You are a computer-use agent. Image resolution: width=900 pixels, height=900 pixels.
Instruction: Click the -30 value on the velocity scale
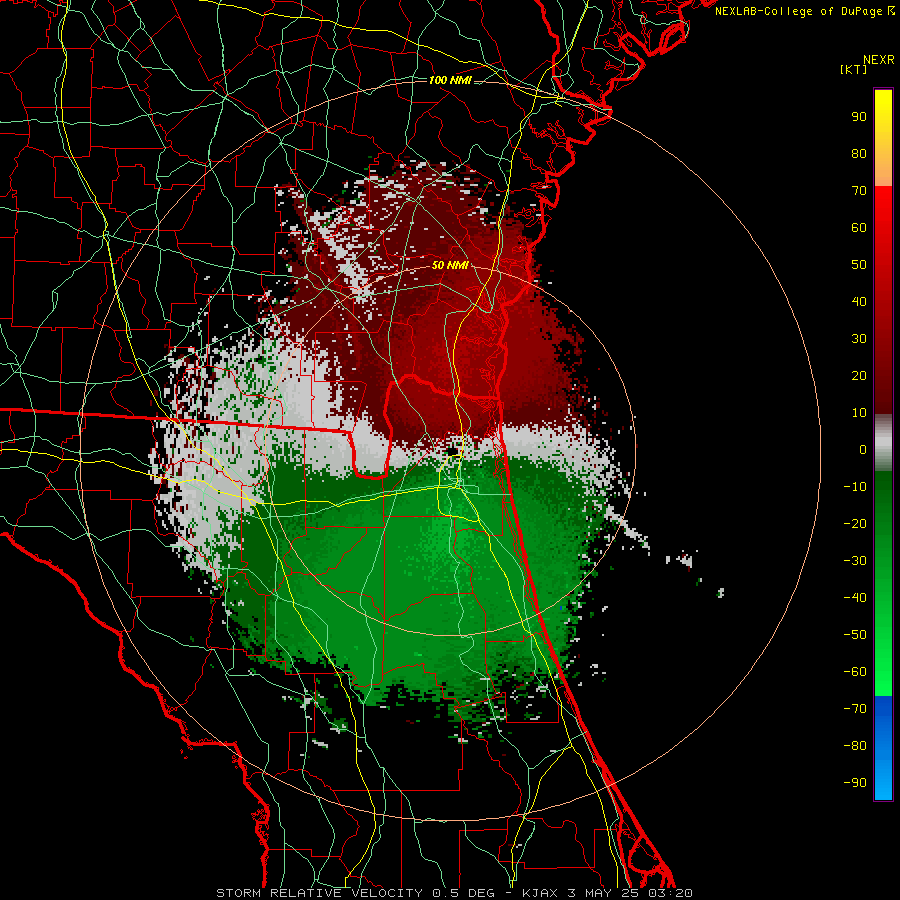pyautogui.click(x=855, y=561)
